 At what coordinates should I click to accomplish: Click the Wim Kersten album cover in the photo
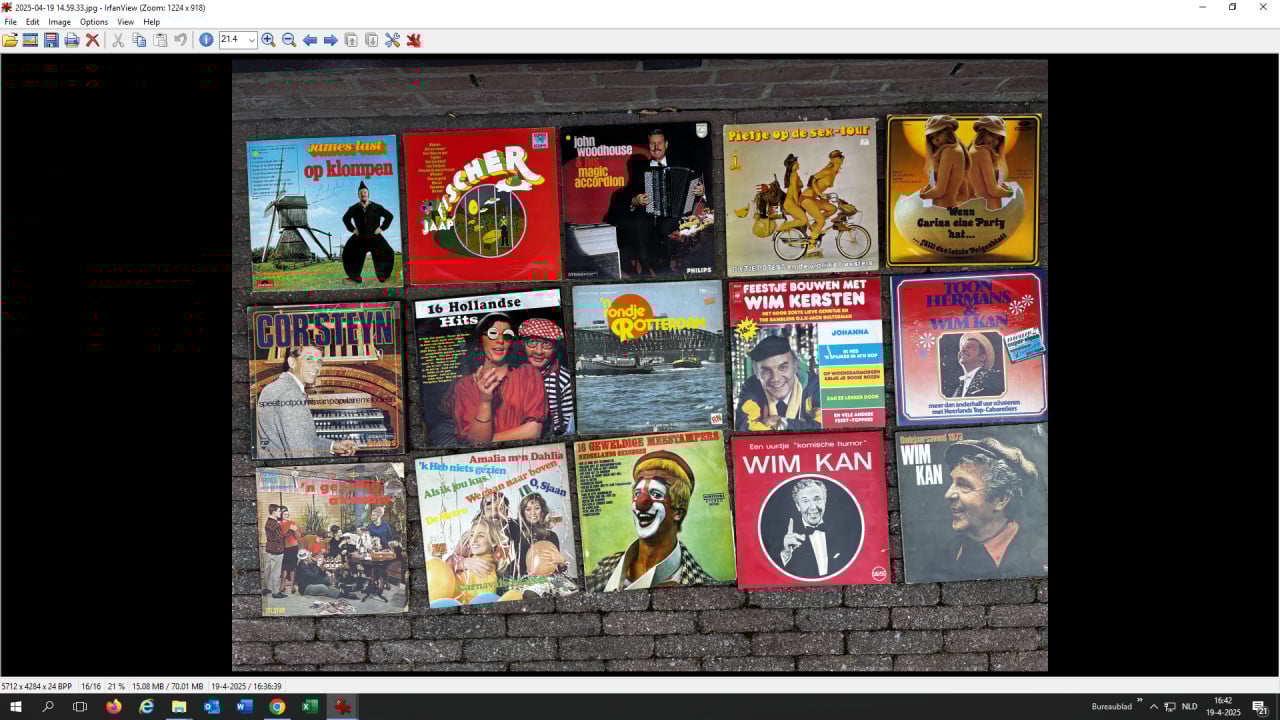click(807, 354)
